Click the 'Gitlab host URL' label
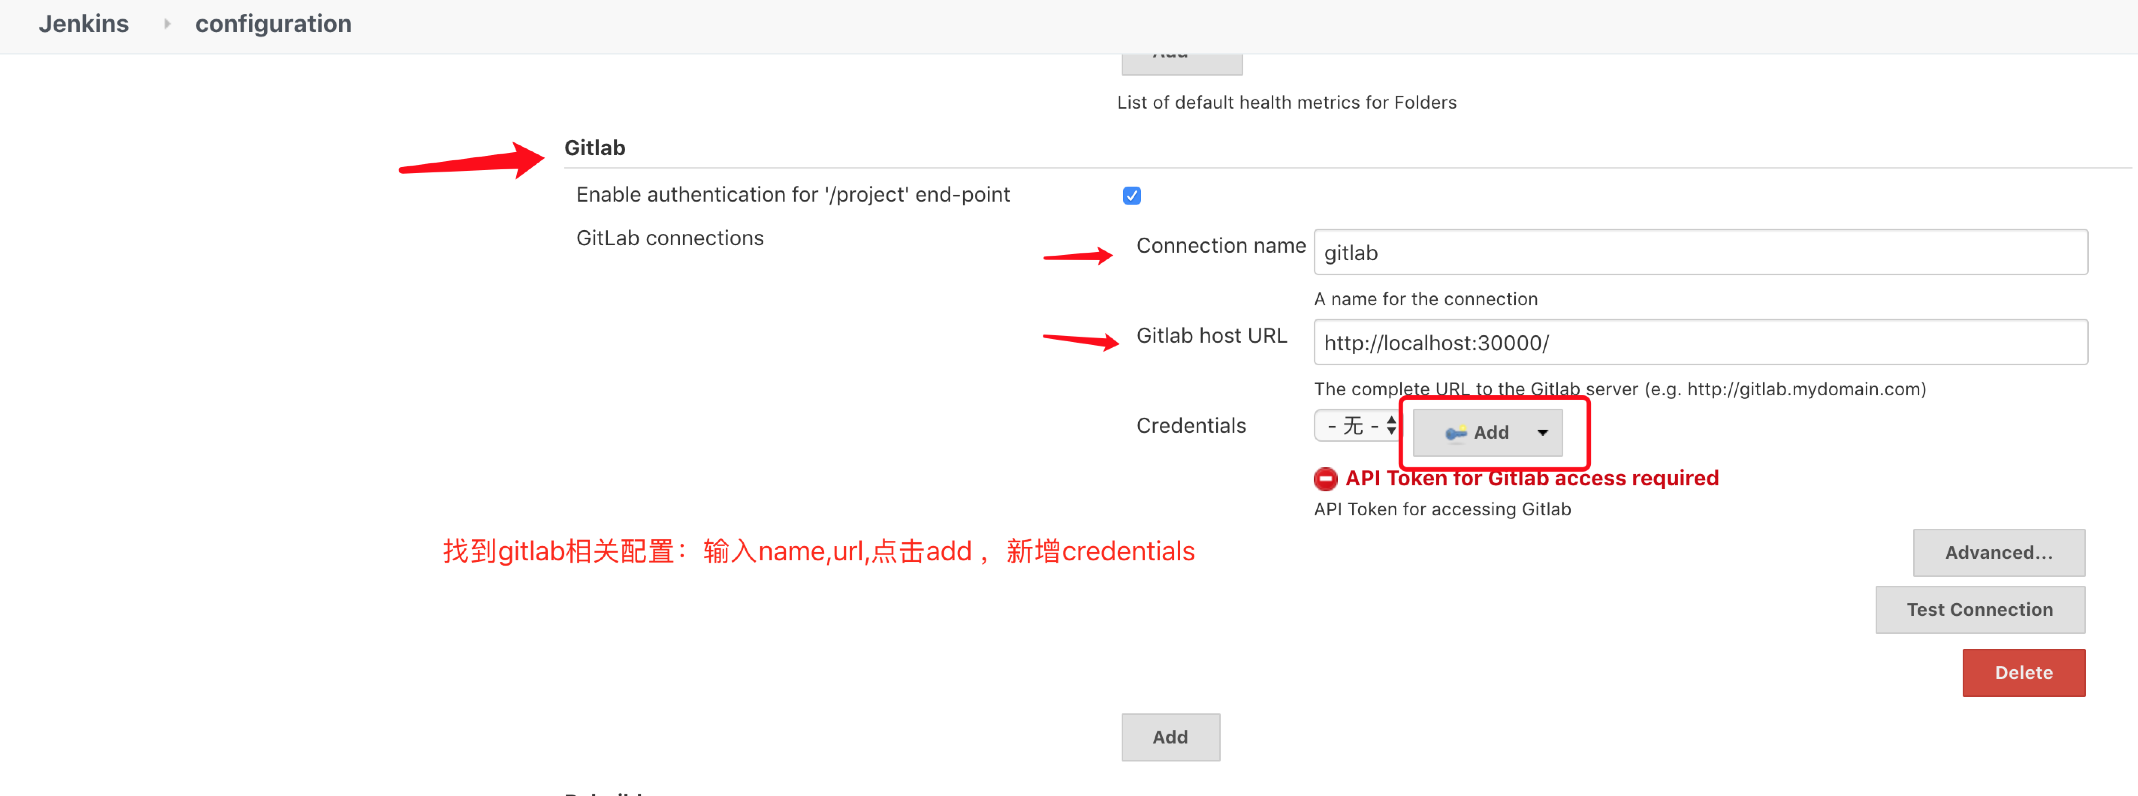Viewport: 2138px width, 796px height. (x=1212, y=336)
